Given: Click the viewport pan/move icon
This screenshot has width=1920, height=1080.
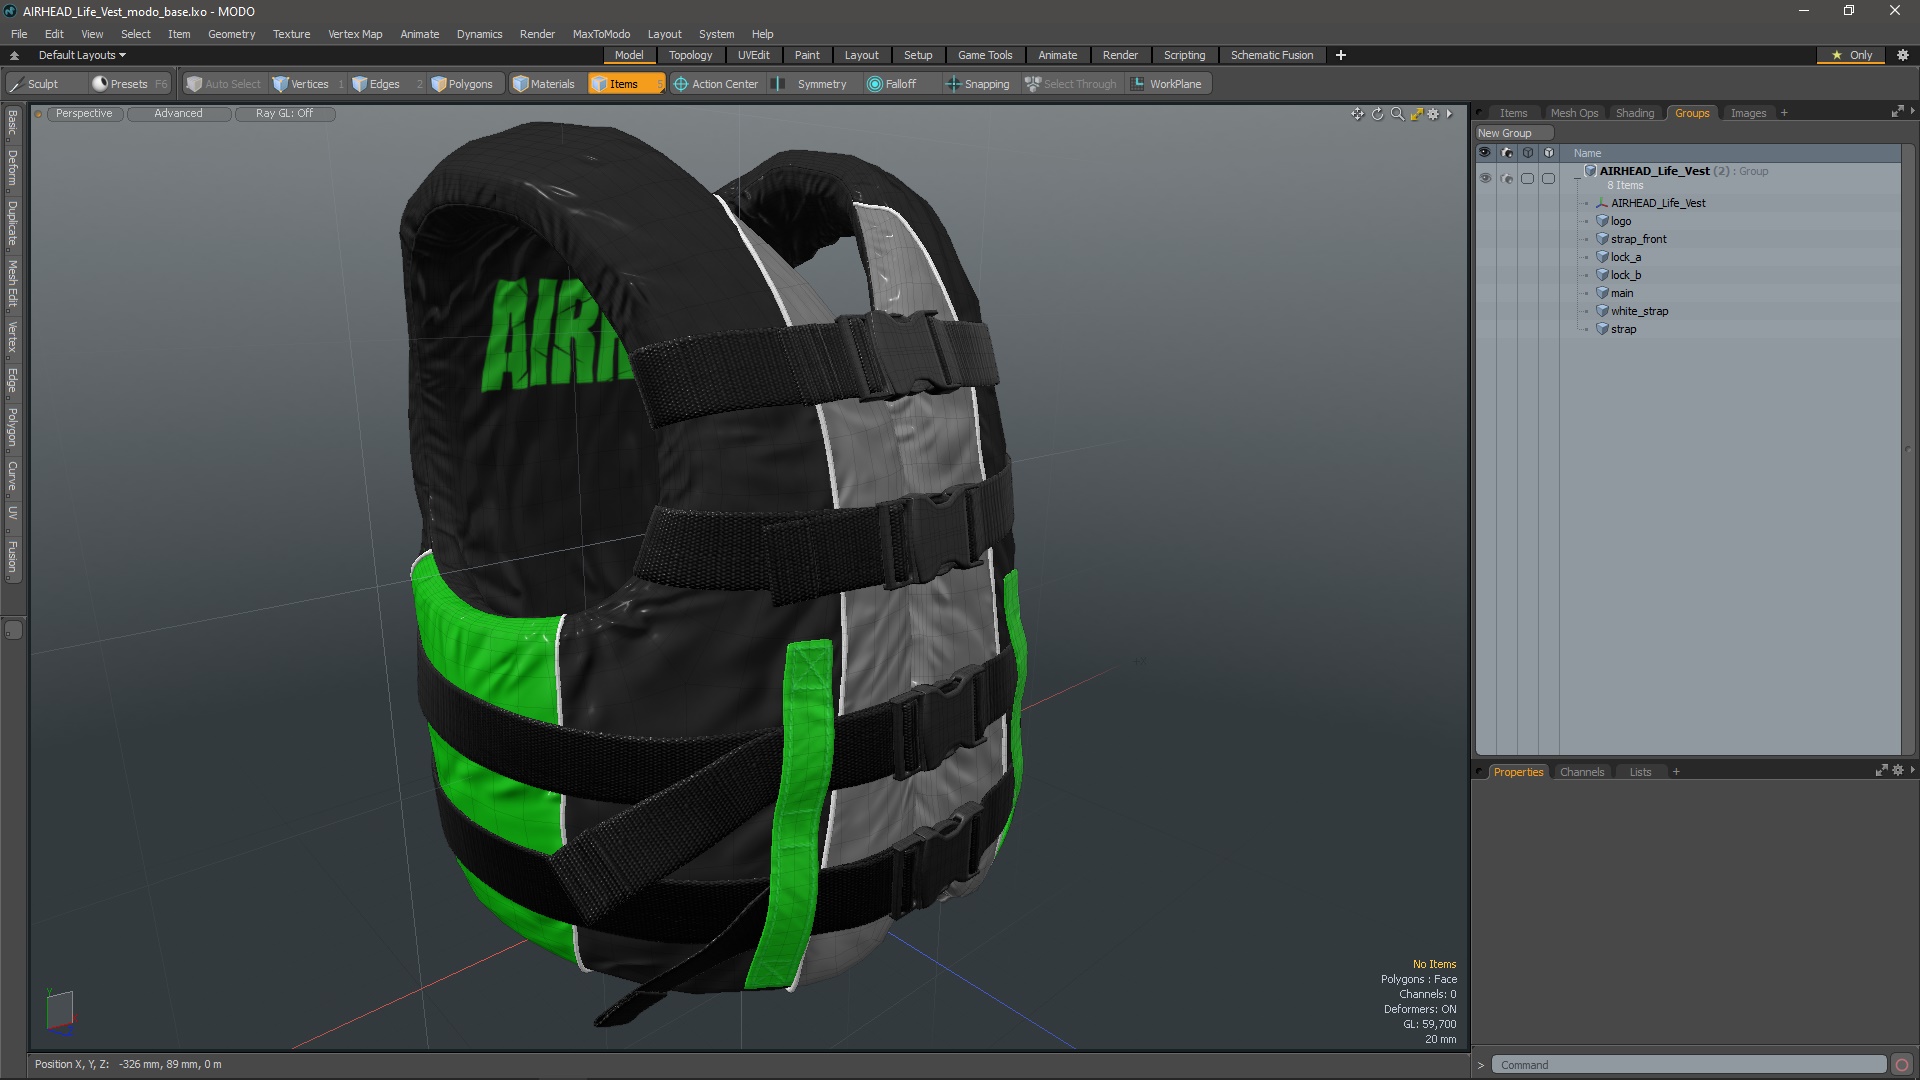Looking at the screenshot, I should tap(1357, 114).
